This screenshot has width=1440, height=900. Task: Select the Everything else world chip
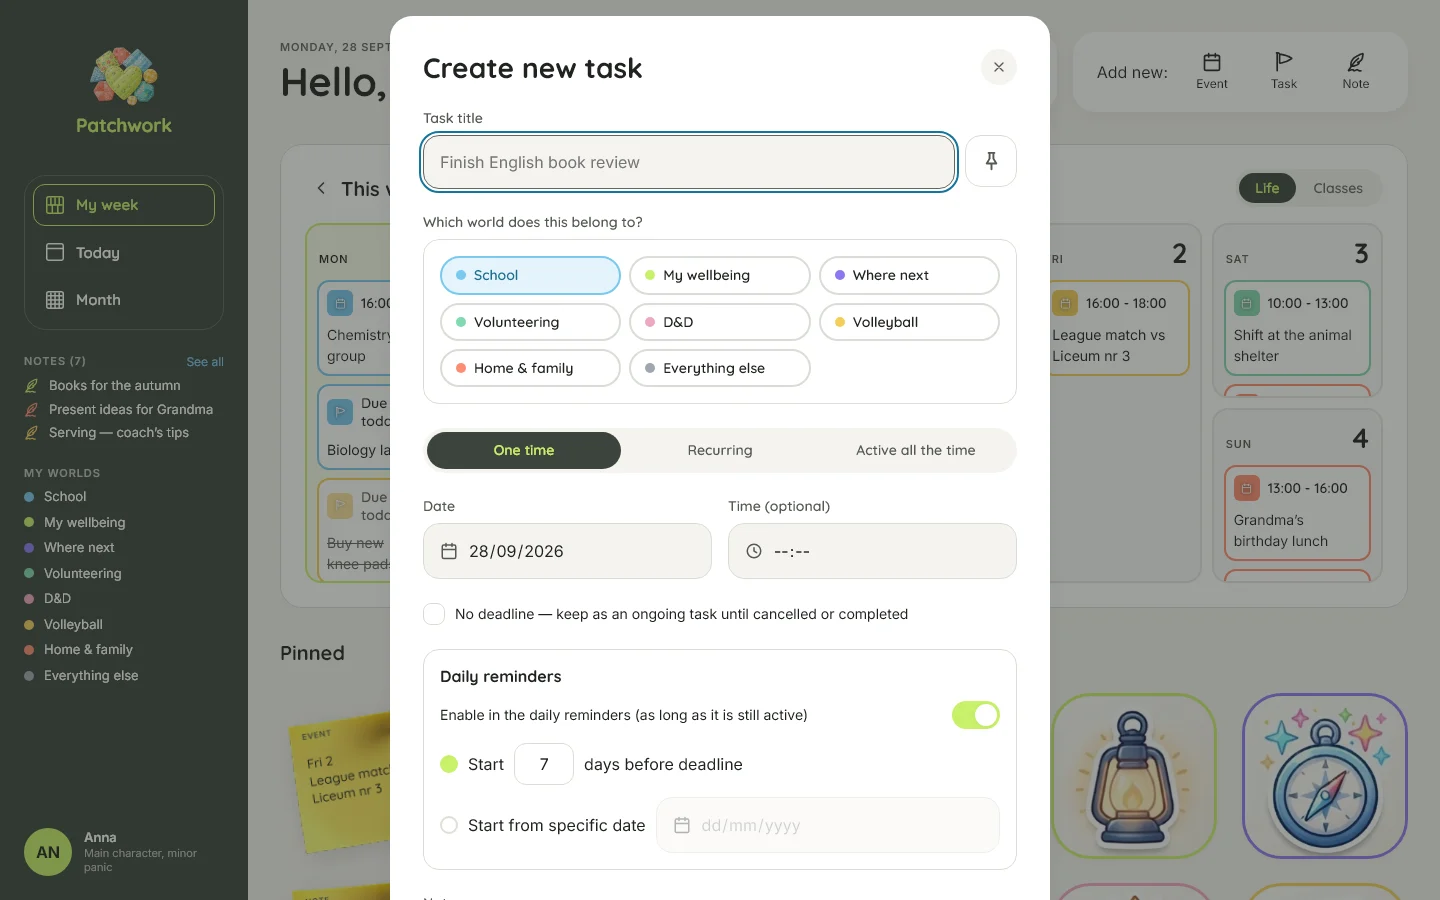pos(720,368)
